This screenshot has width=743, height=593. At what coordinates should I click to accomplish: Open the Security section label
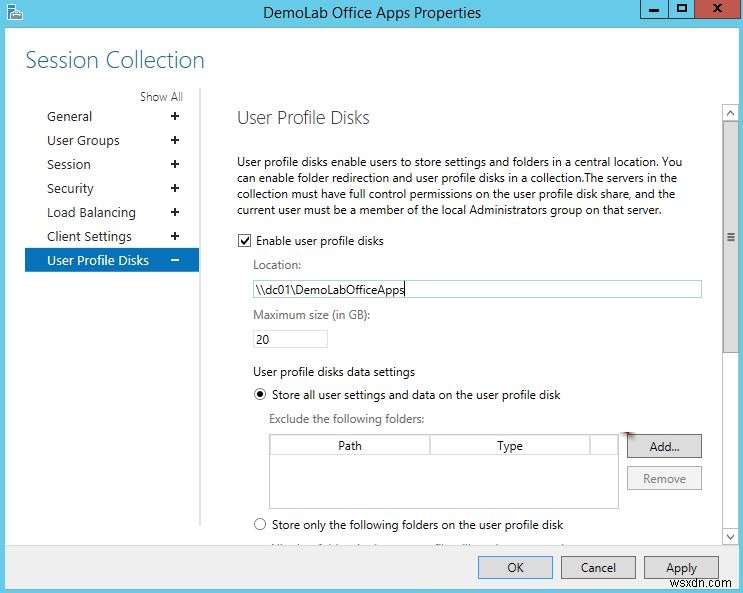pyautogui.click(x=70, y=189)
